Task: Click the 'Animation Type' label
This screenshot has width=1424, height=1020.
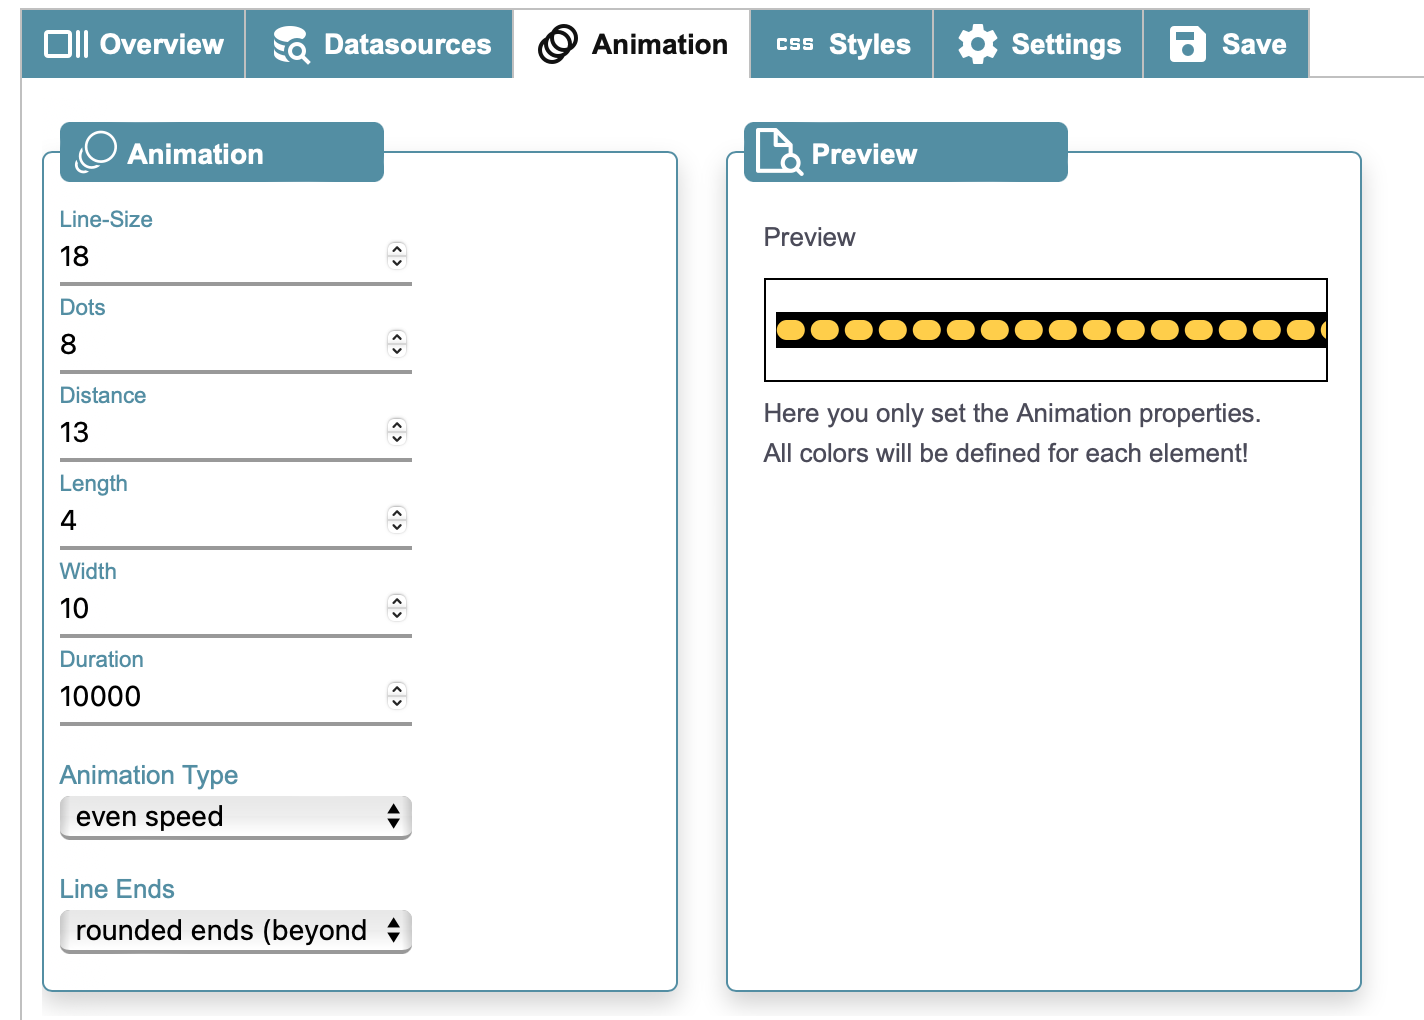Action: point(149,775)
